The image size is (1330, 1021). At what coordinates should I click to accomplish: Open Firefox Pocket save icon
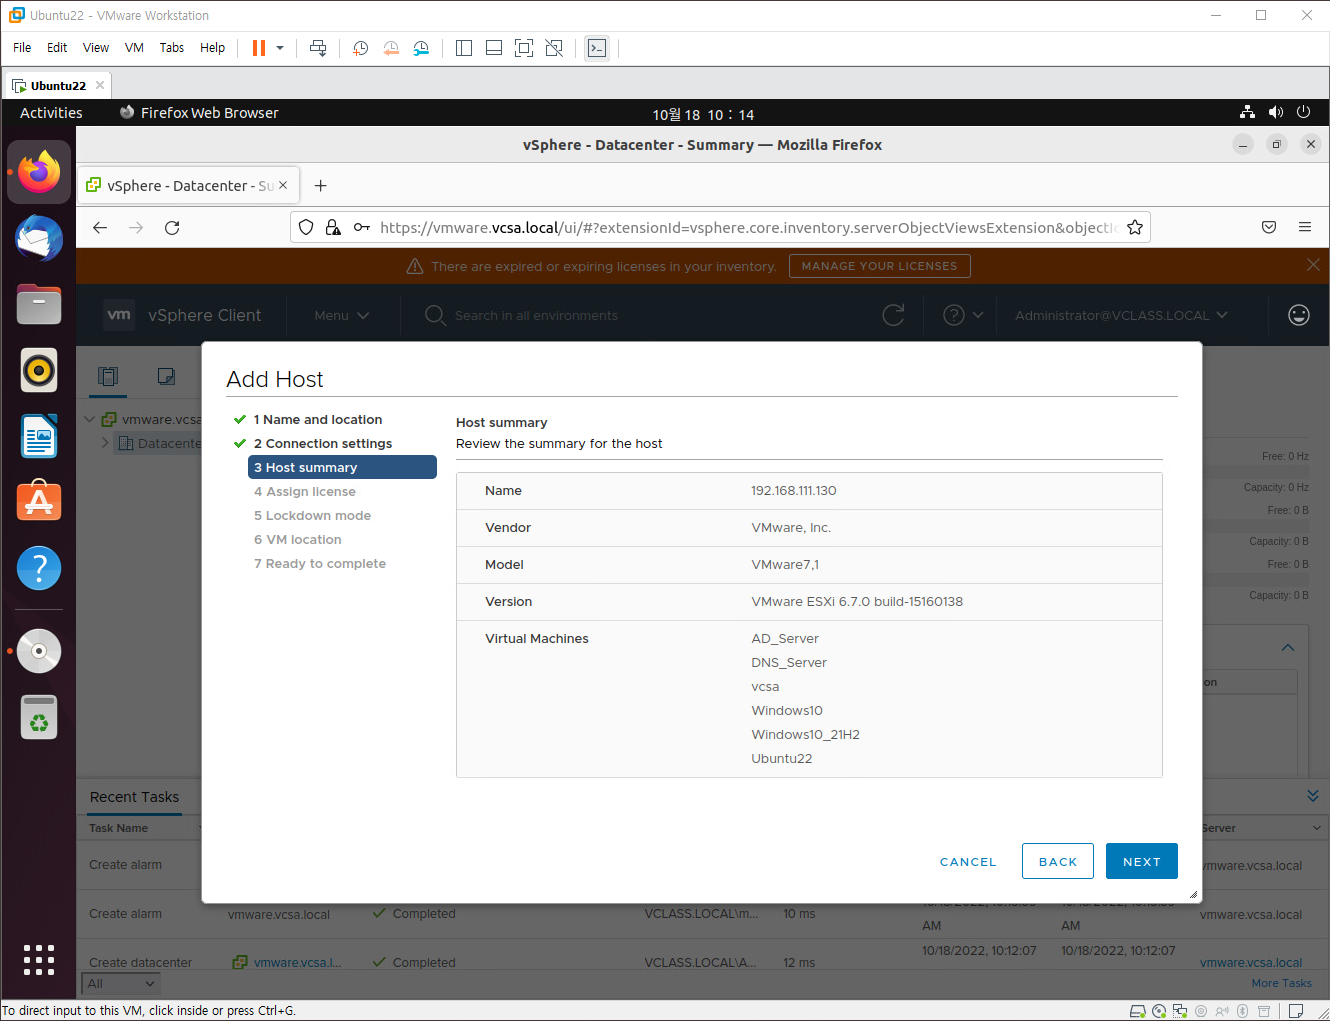1269,227
